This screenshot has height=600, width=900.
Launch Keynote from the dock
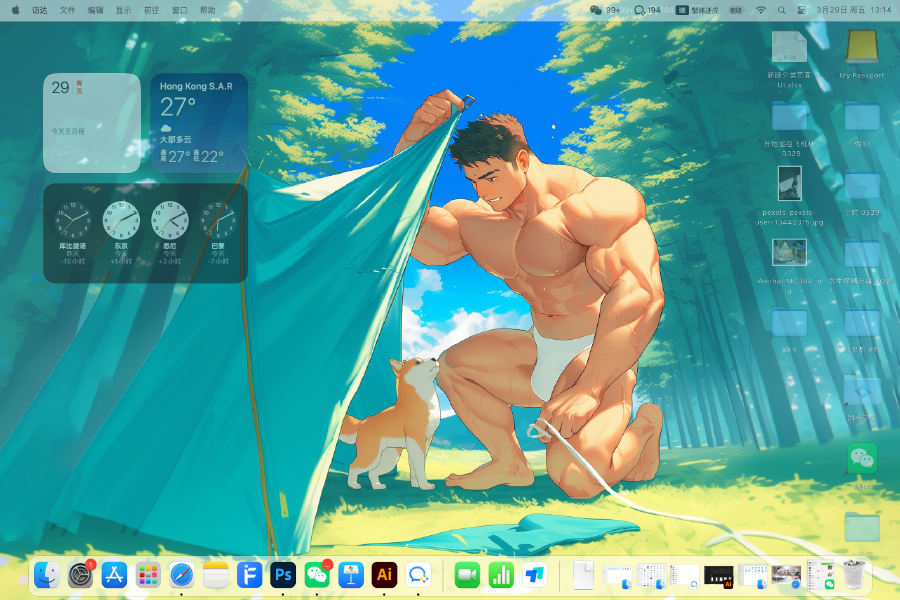click(x=350, y=575)
